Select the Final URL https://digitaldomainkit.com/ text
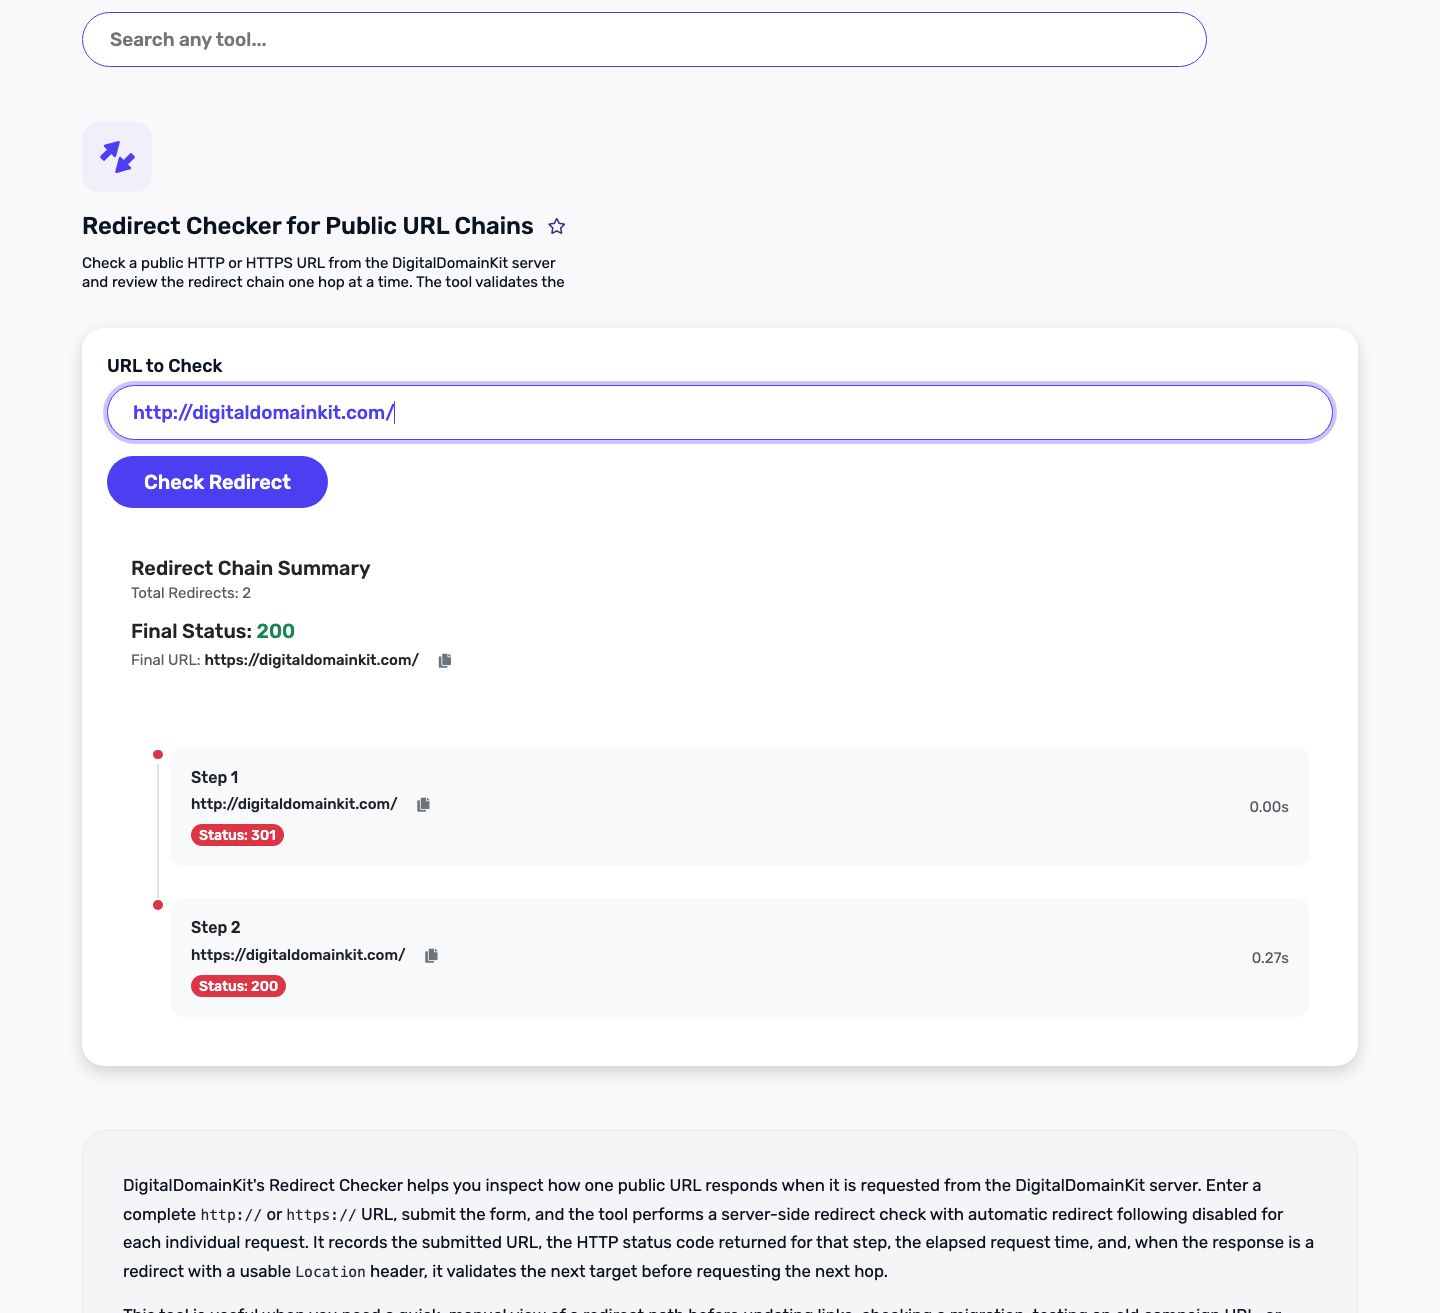 click(311, 660)
